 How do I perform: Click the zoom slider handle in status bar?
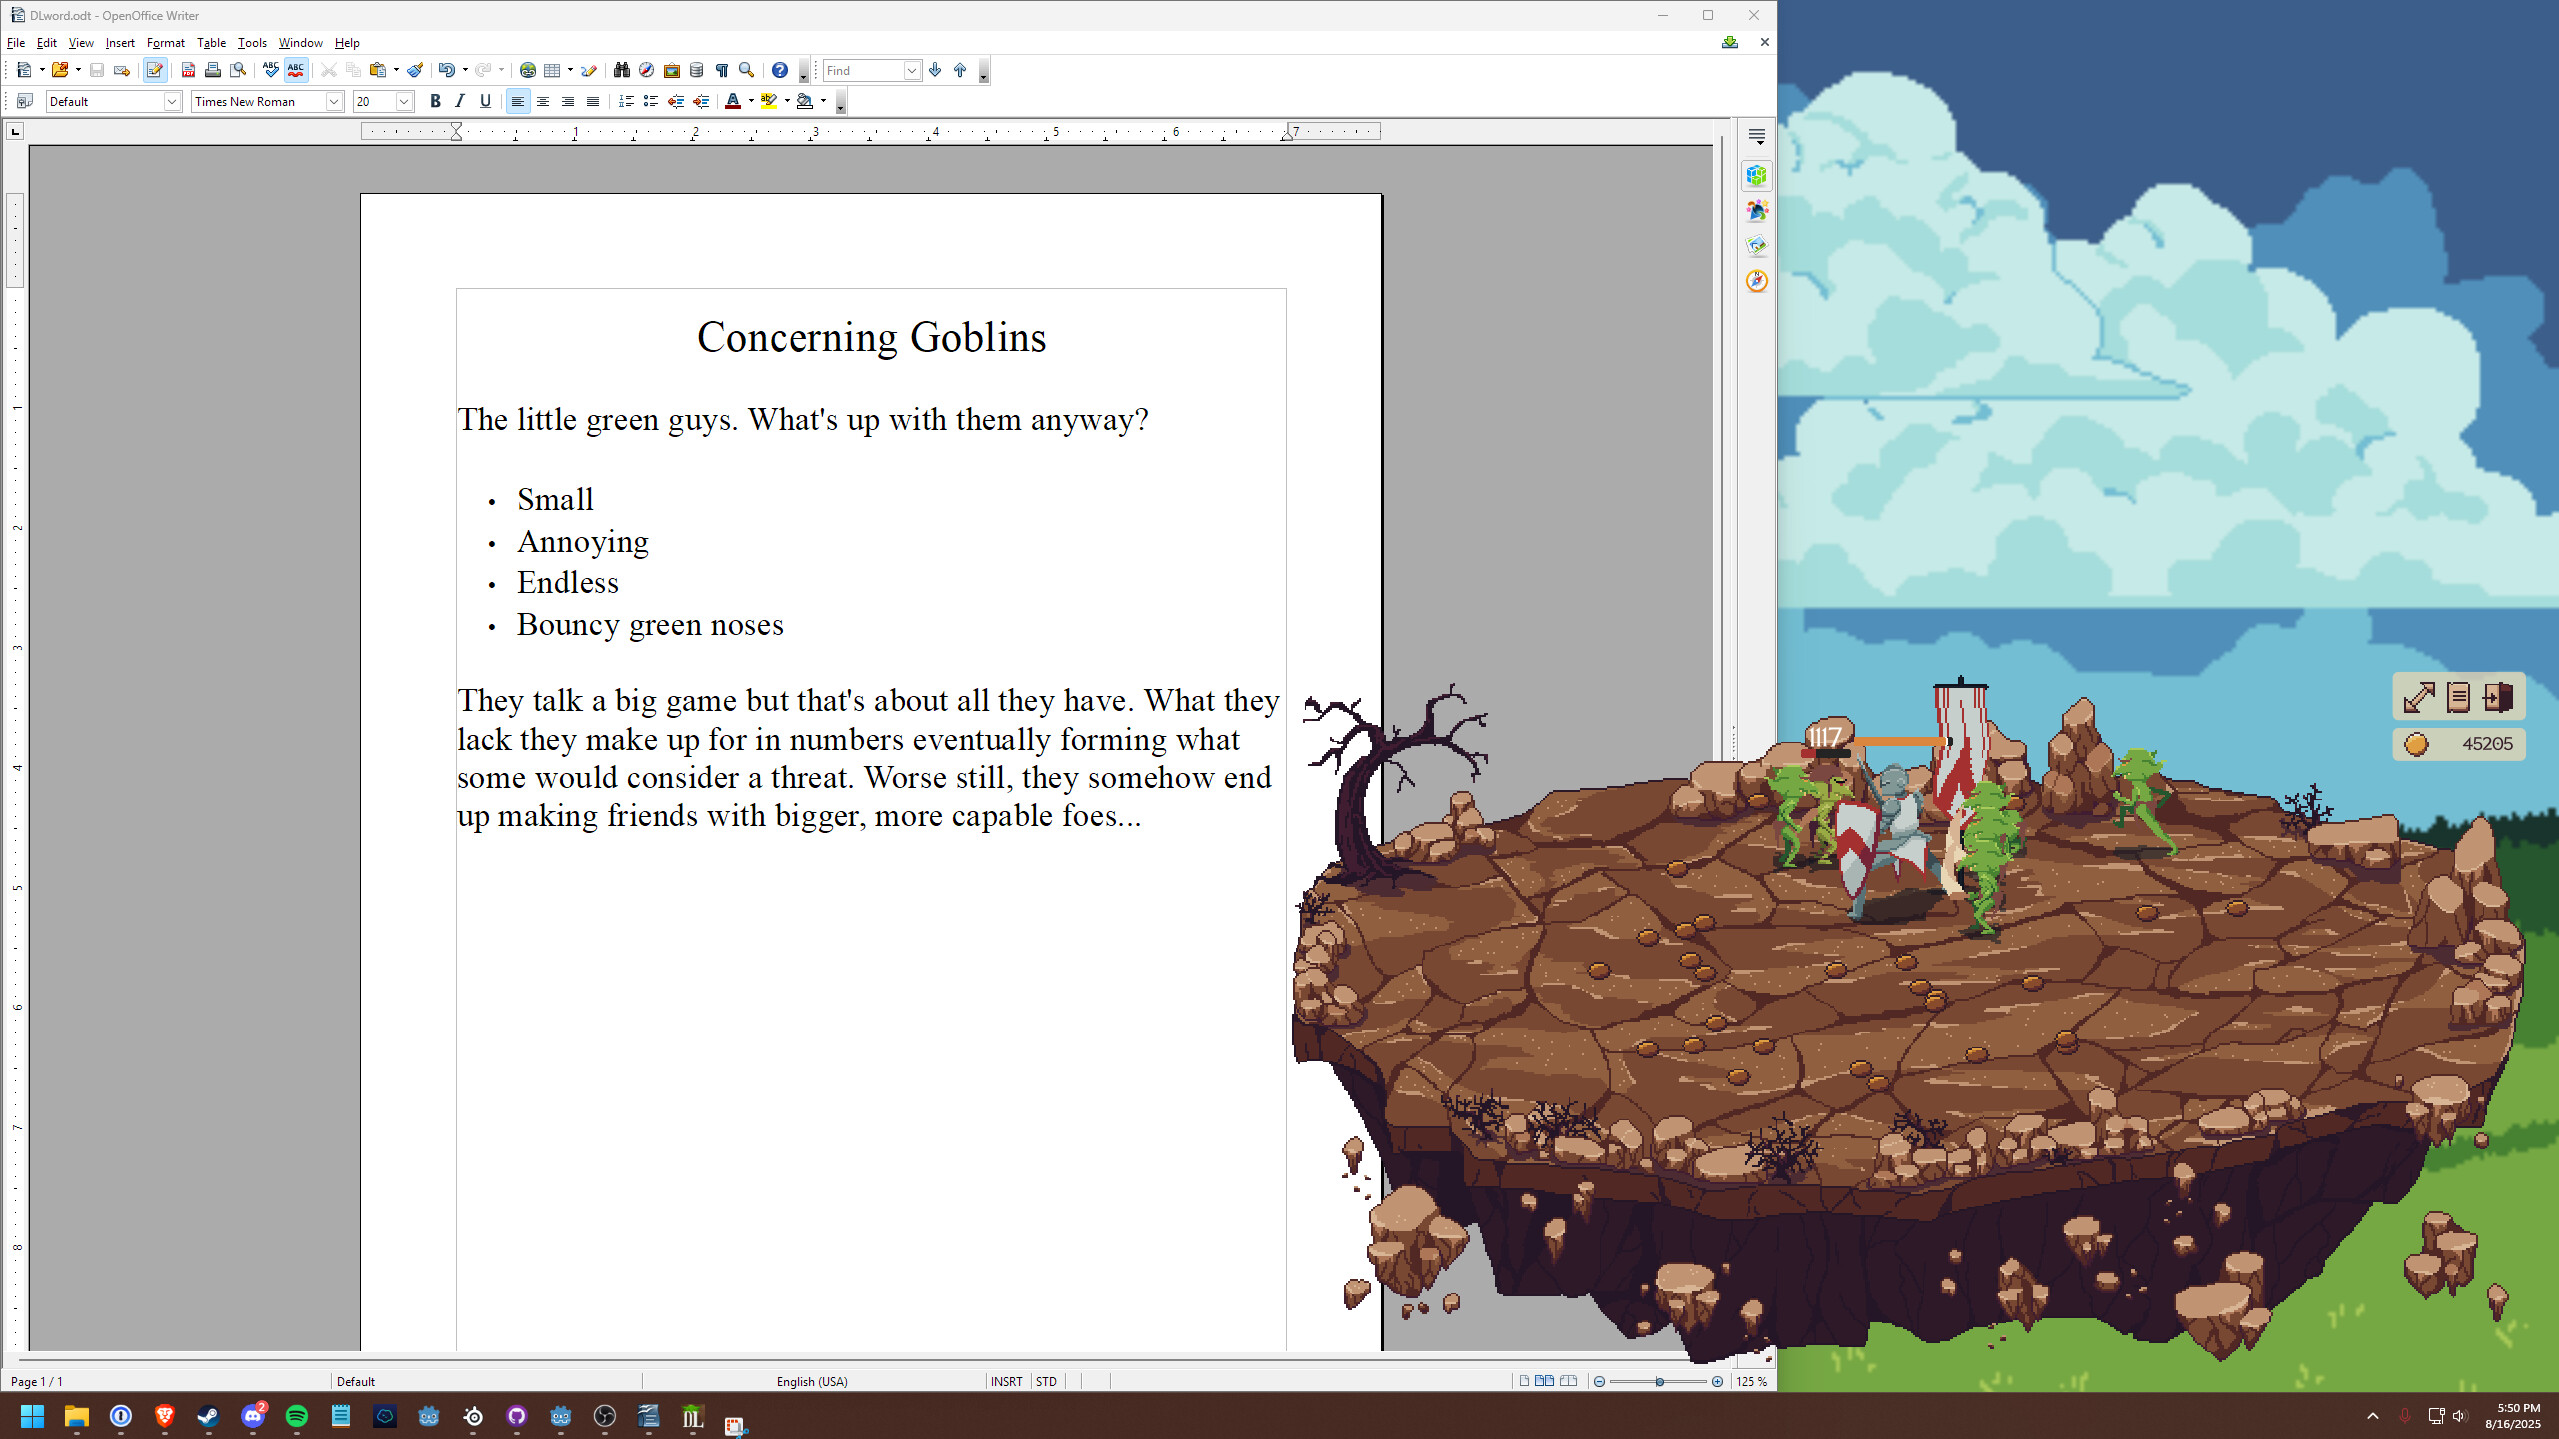point(1659,1381)
